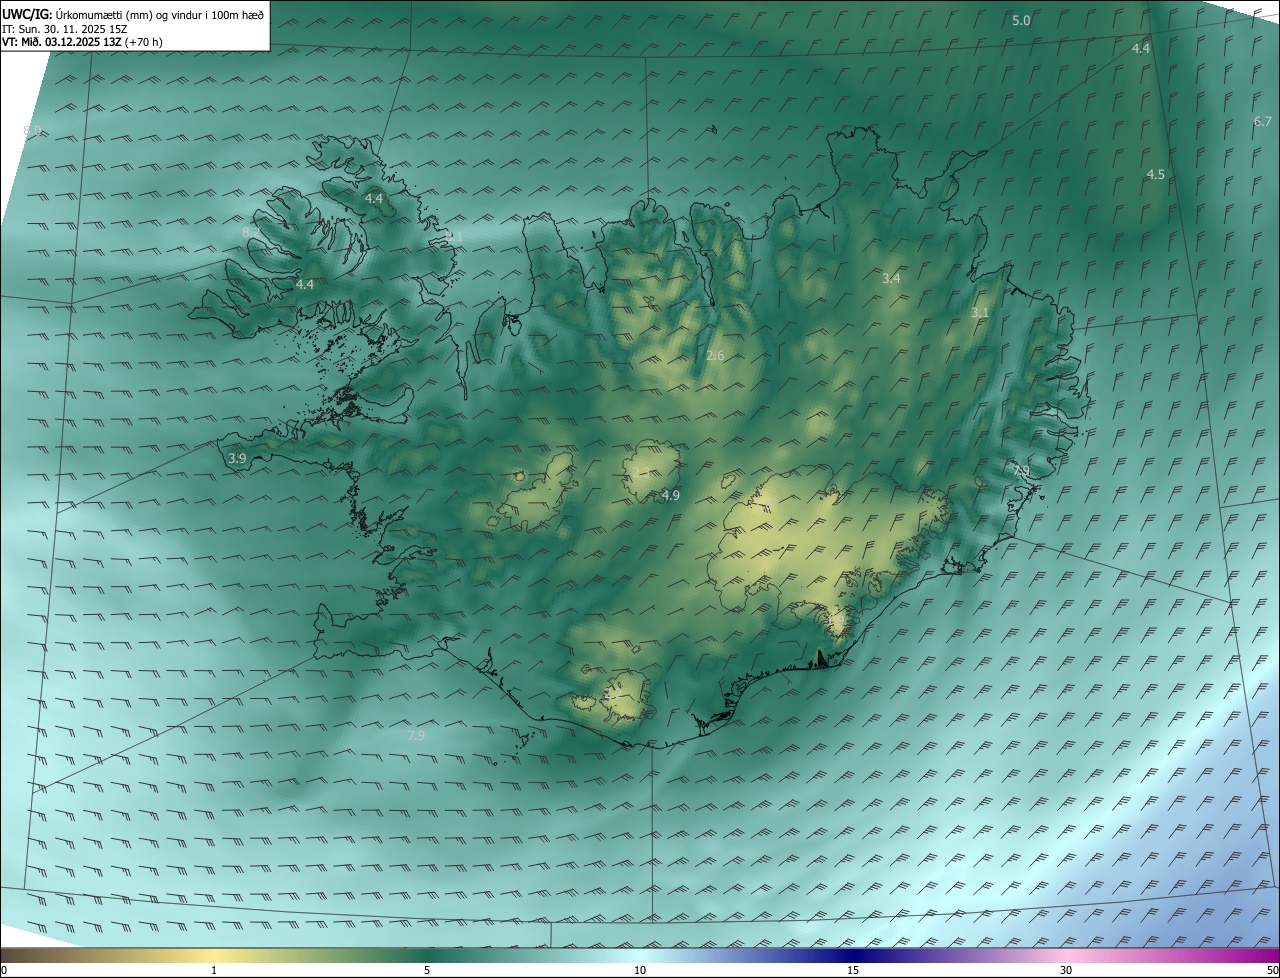1280x978 pixels.
Task: Click the 4.5 precipitation value
Action: (1155, 174)
